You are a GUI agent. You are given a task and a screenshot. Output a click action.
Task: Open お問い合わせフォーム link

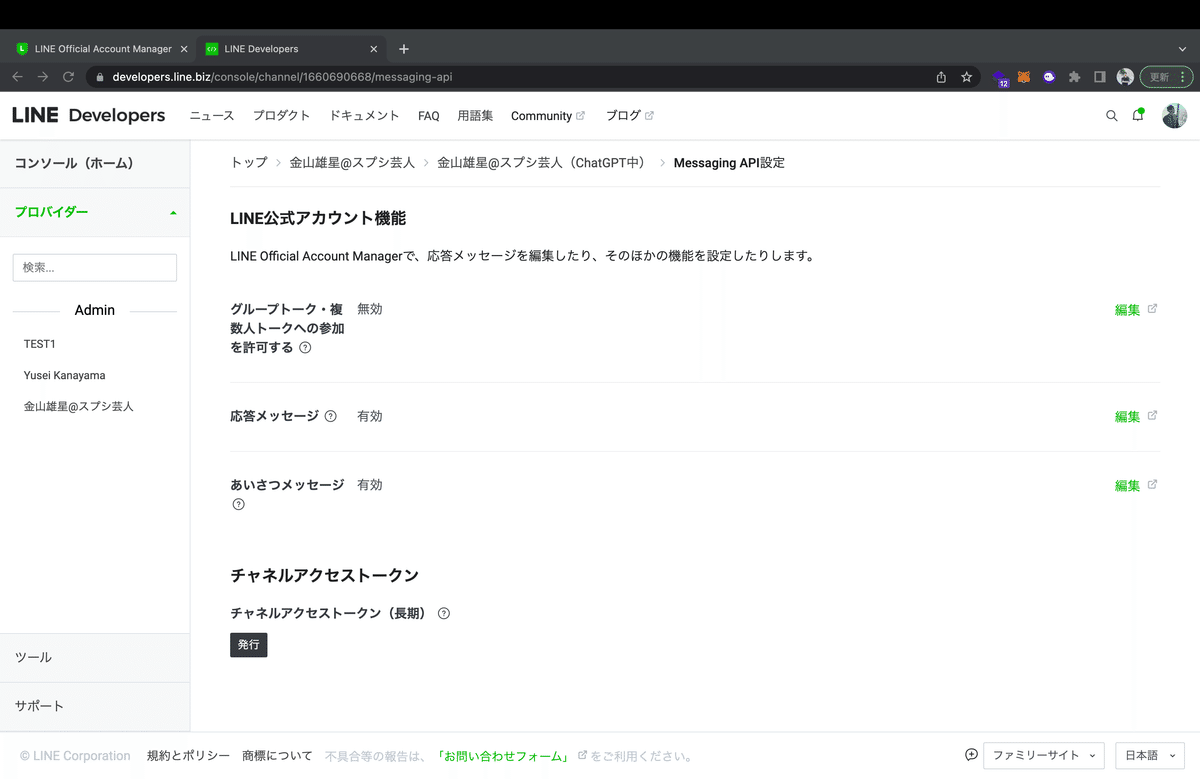point(505,756)
